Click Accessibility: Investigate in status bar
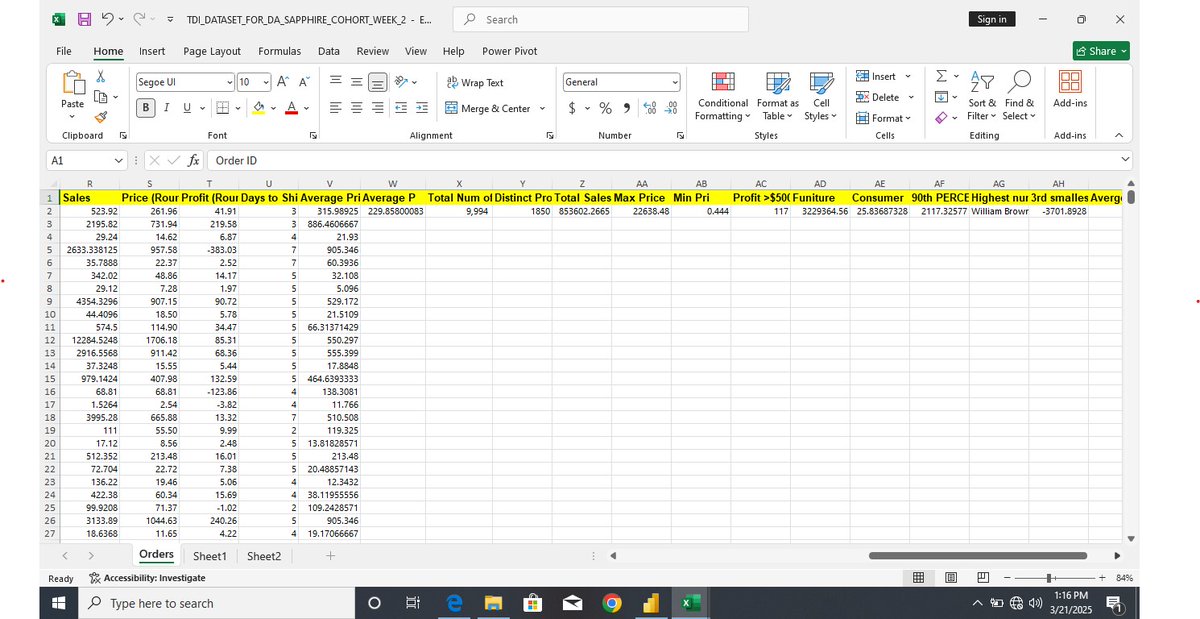1200x619 pixels. coord(148,578)
